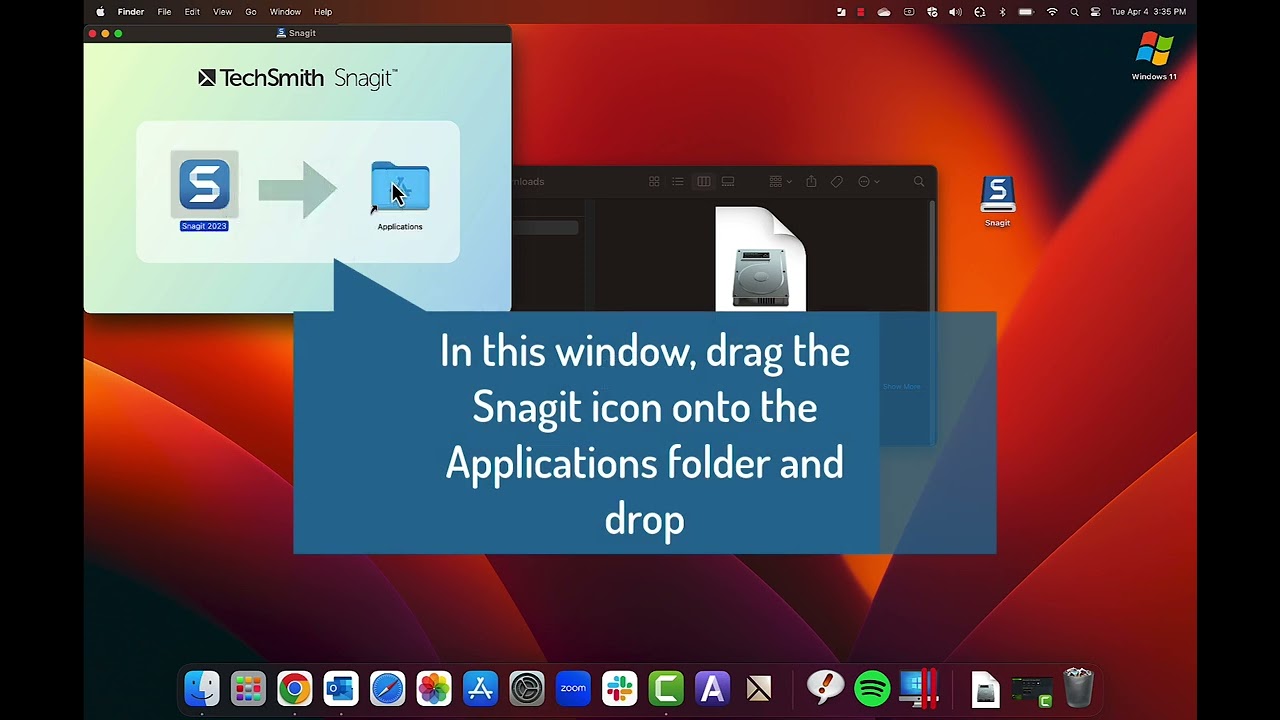Open the disk image document in Dock
The width and height of the screenshot is (1280, 720).
click(985, 689)
